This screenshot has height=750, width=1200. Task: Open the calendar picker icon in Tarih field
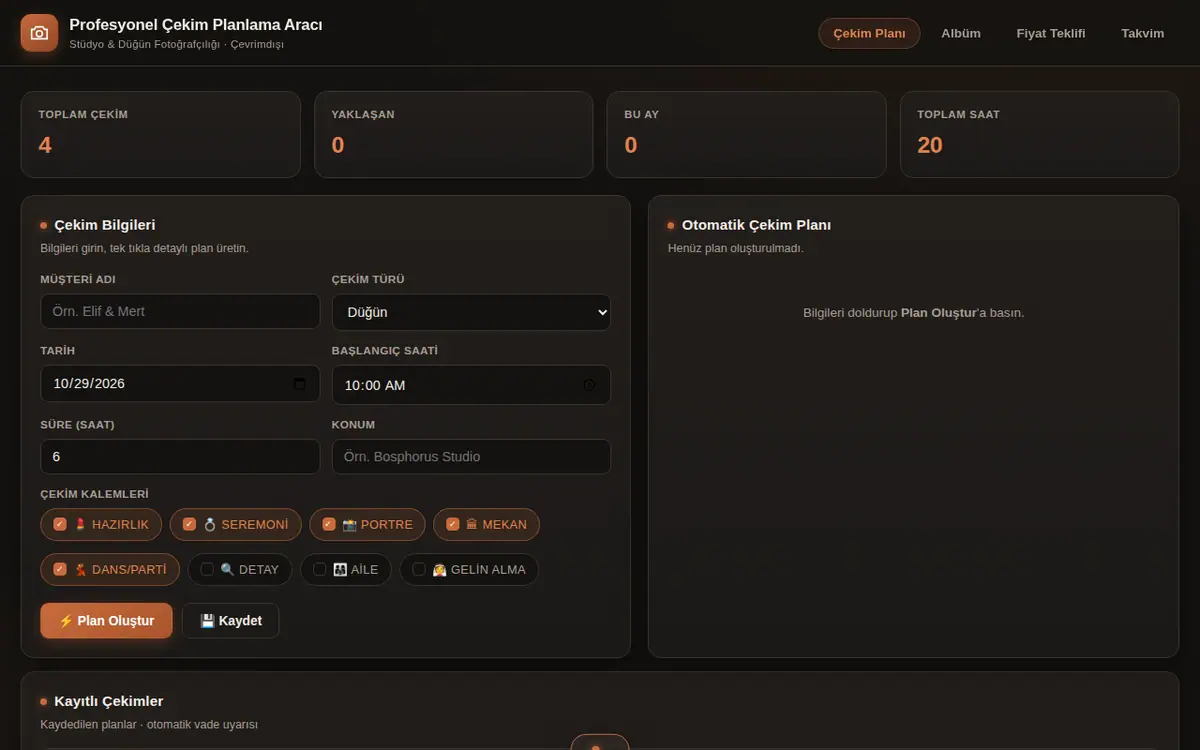(x=300, y=384)
